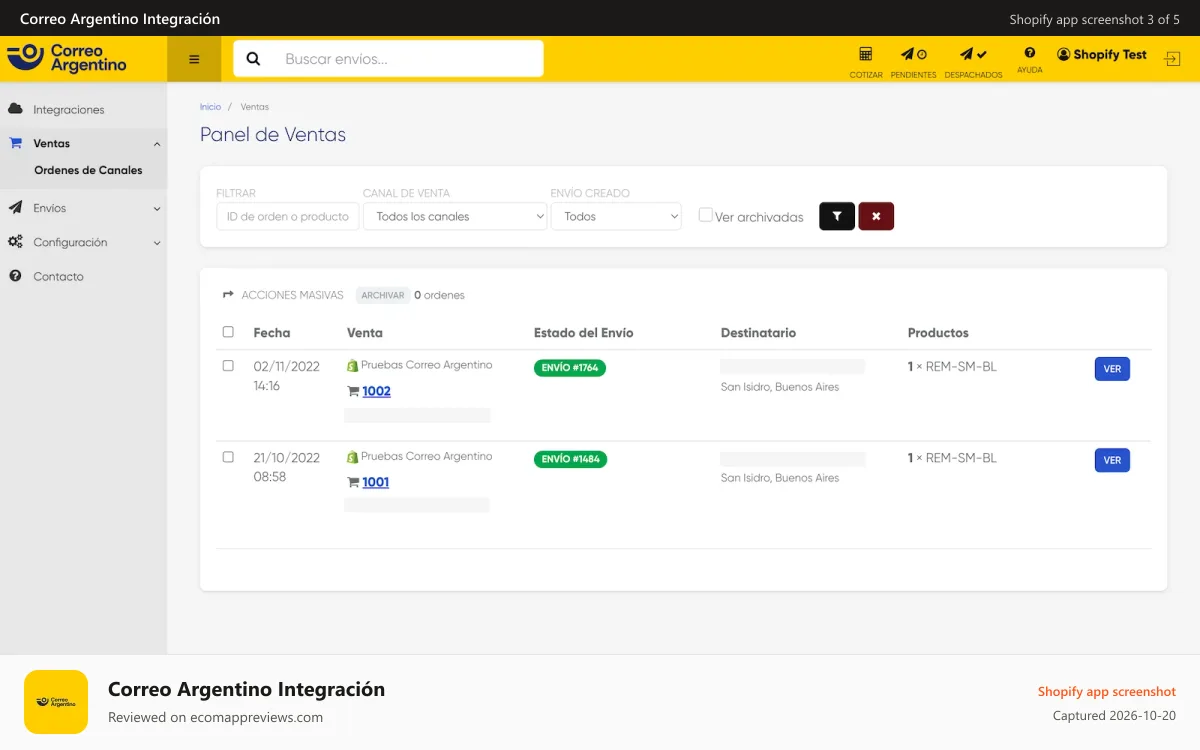Click the Integraciones cloud icon
The width and height of the screenshot is (1200, 750).
[15, 109]
